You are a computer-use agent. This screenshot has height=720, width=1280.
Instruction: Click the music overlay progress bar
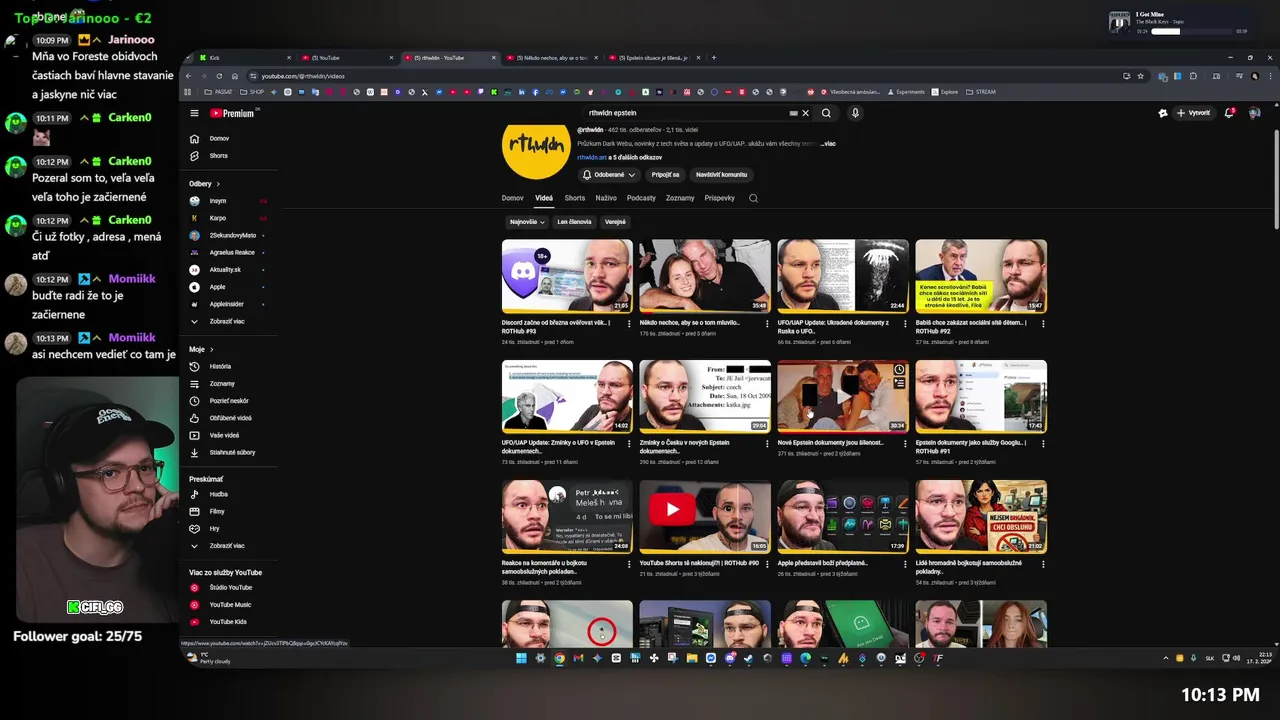[1192, 31]
